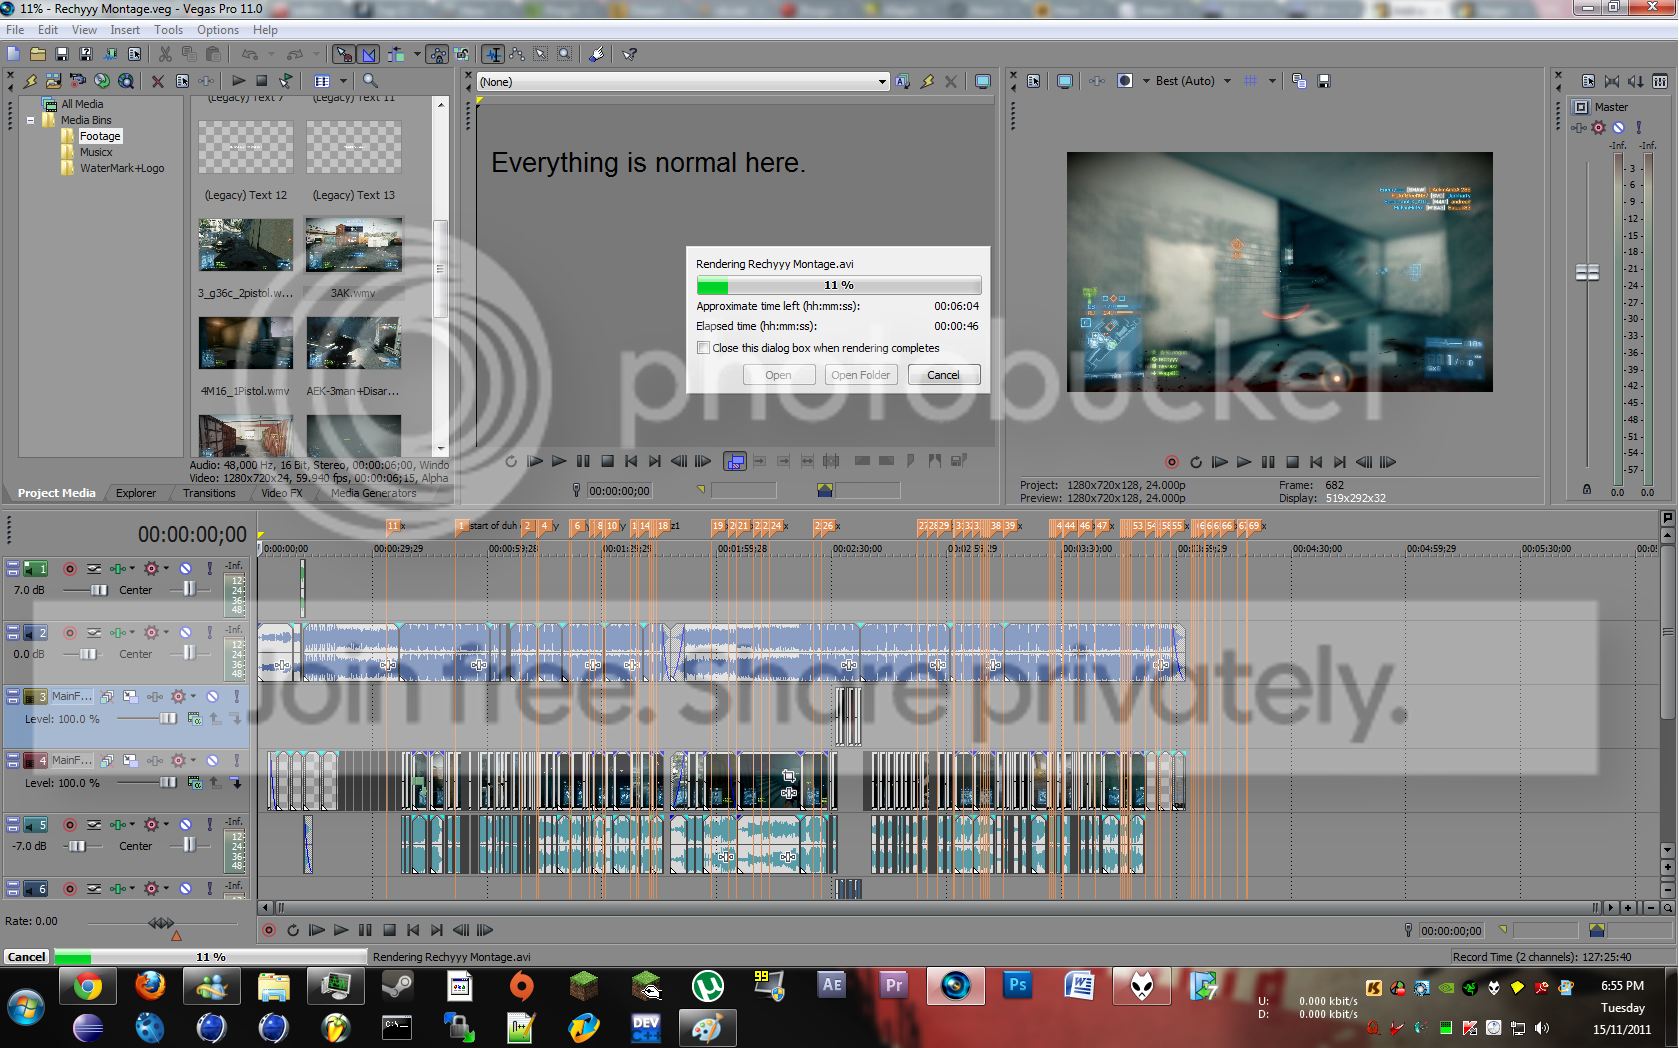The image size is (1679, 1048).
Task: Click the Master bus fader handle
Action: coord(1587,273)
